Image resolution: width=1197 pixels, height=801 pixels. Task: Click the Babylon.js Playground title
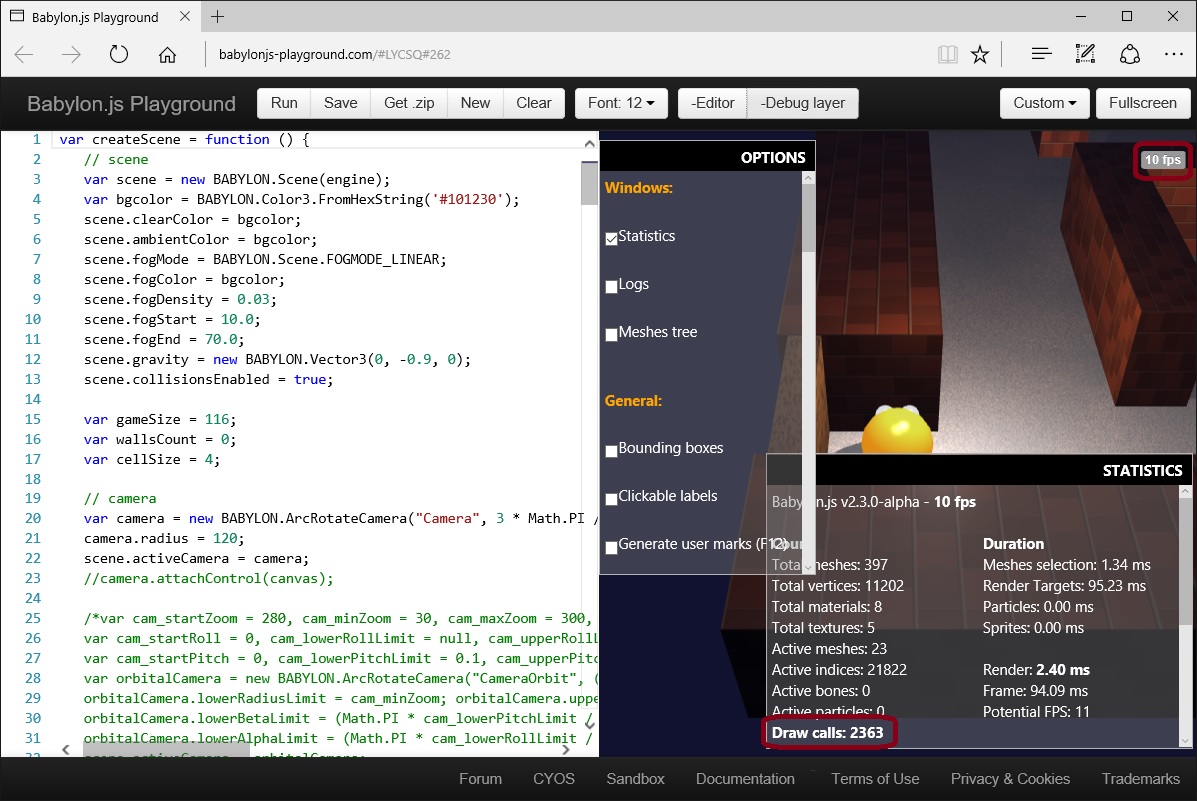point(131,104)
